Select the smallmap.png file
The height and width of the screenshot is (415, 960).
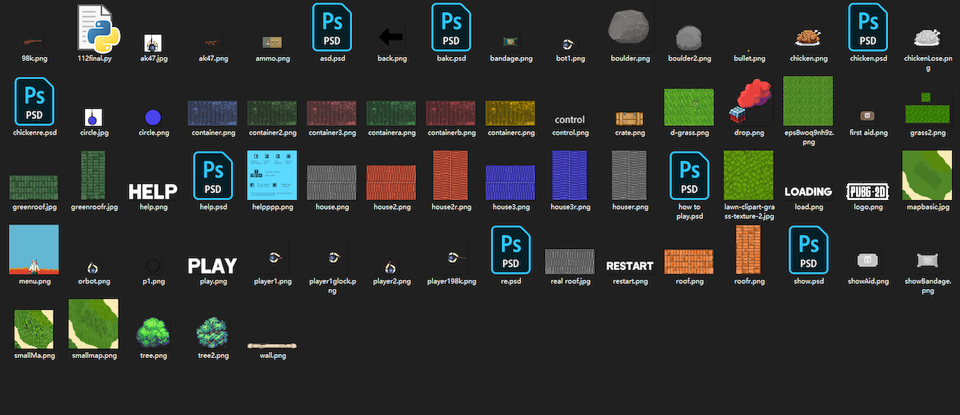coord(94,324)
